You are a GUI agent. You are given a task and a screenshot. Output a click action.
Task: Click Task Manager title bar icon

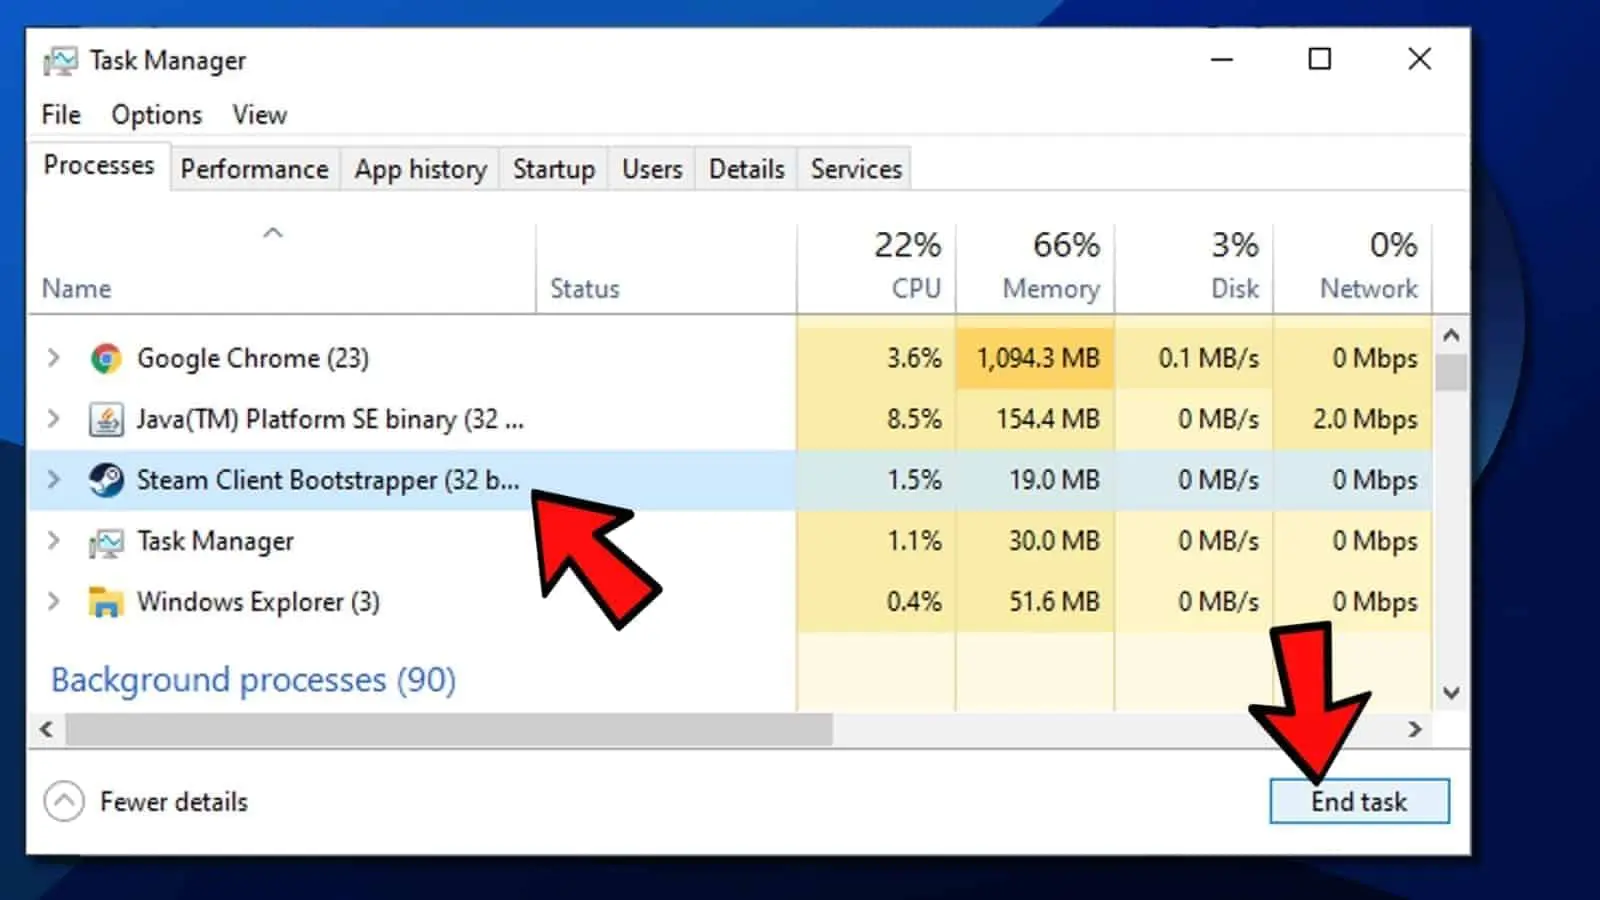(60, 61)
